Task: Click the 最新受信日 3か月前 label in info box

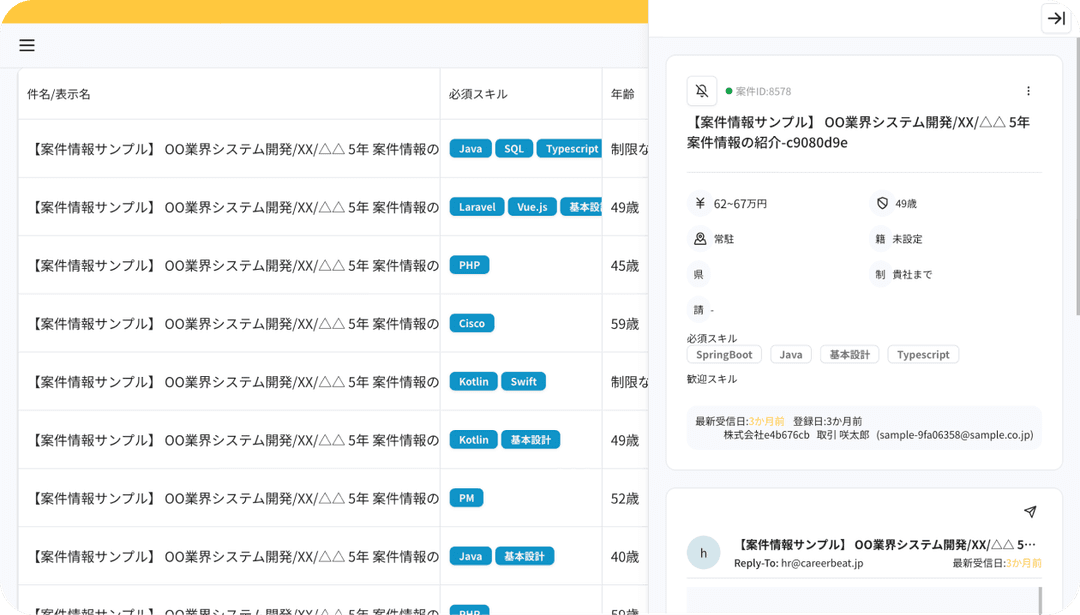Action: (740, 421)
